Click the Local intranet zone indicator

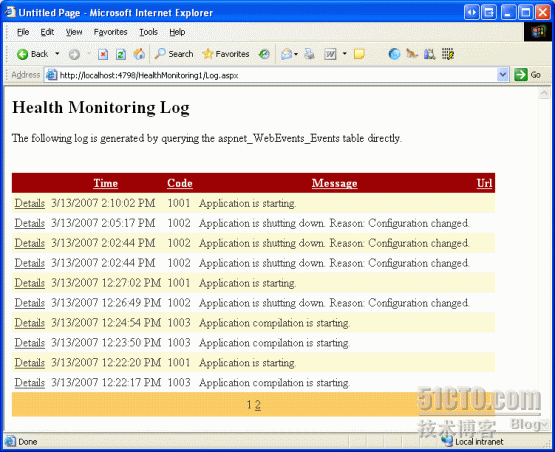click(x=473, y=441)
